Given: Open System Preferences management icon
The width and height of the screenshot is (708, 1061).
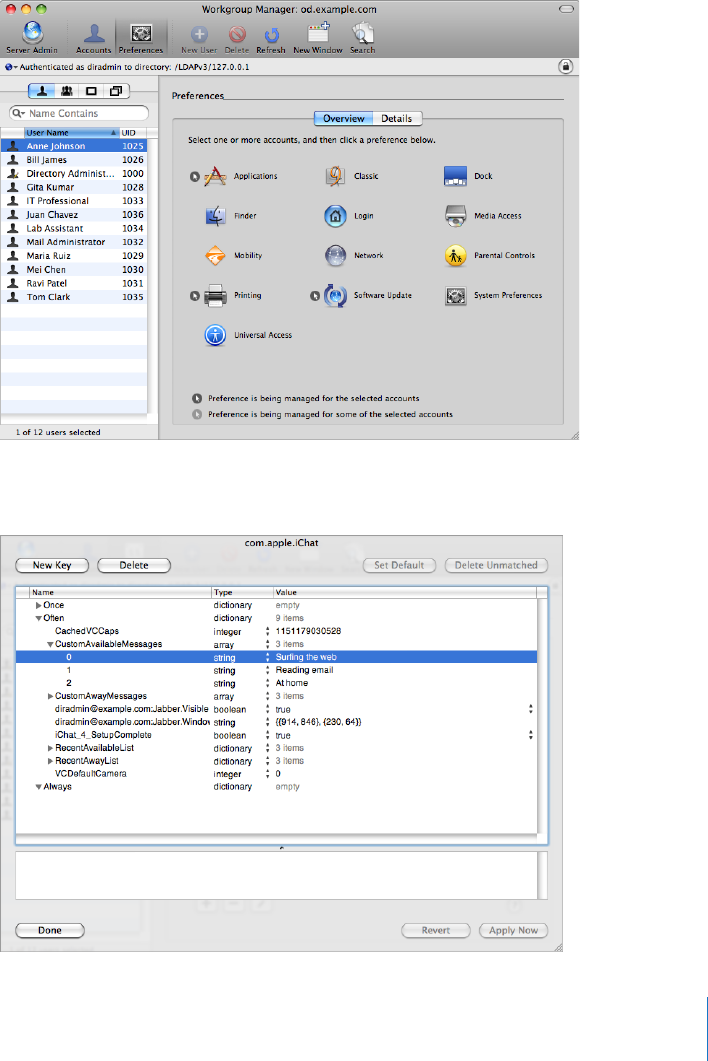Looking at the screenshot, I should [456, 296].
